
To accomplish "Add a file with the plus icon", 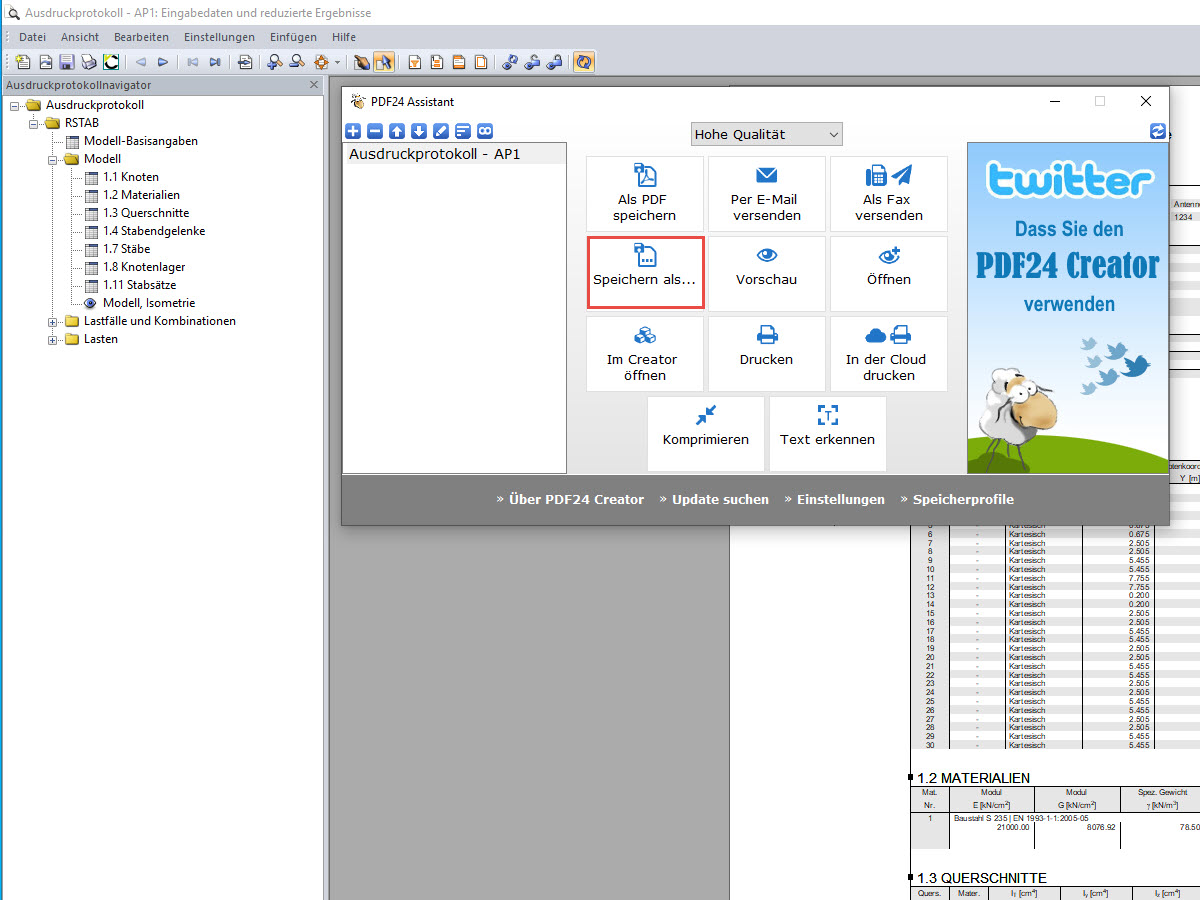I will [x=352, y=131].
